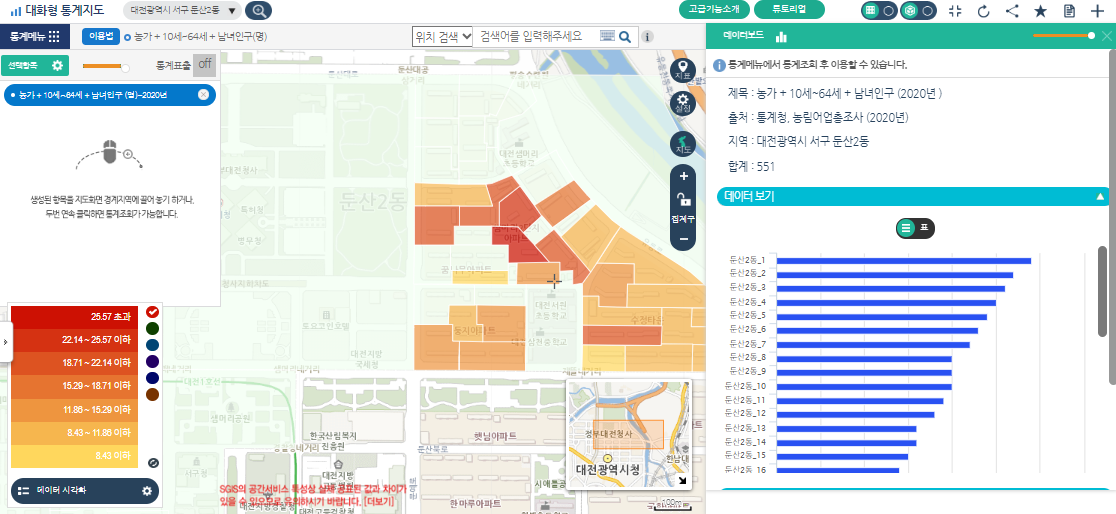Open the 위치 검색 combo box
Viewport: 1116px width, 514px height.
[442, 36]
